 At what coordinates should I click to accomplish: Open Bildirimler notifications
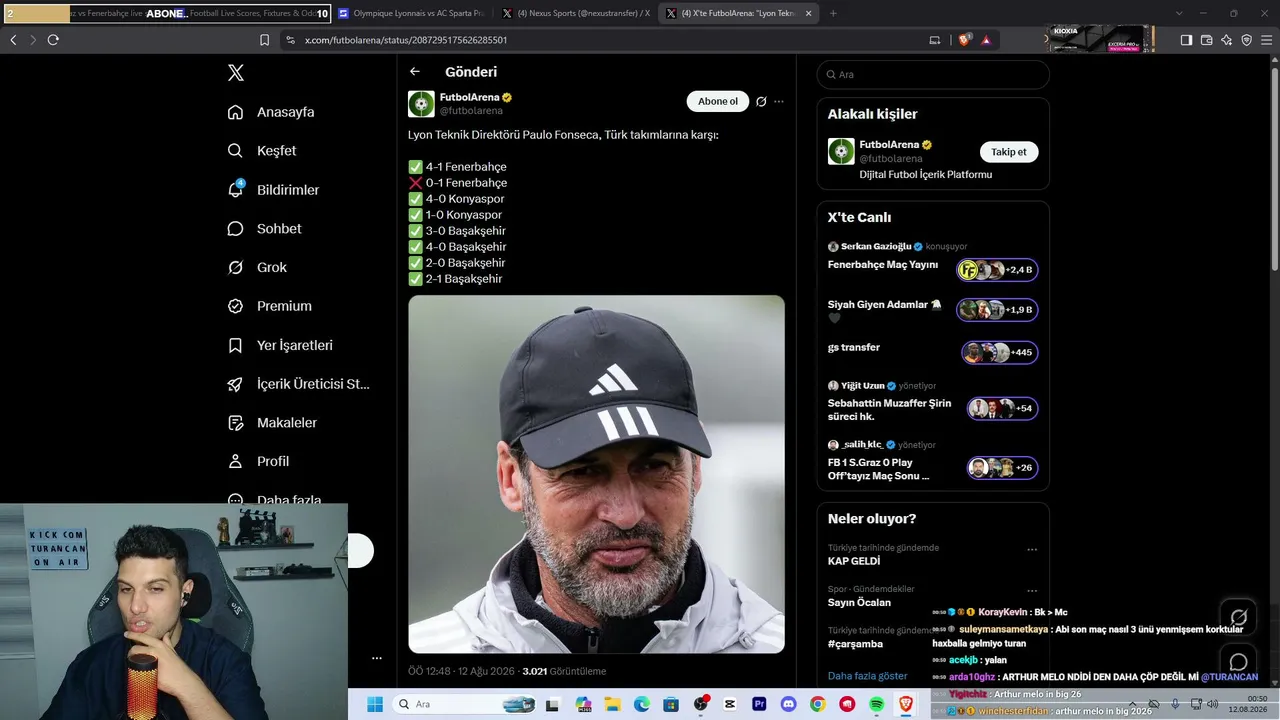point(273,190)
